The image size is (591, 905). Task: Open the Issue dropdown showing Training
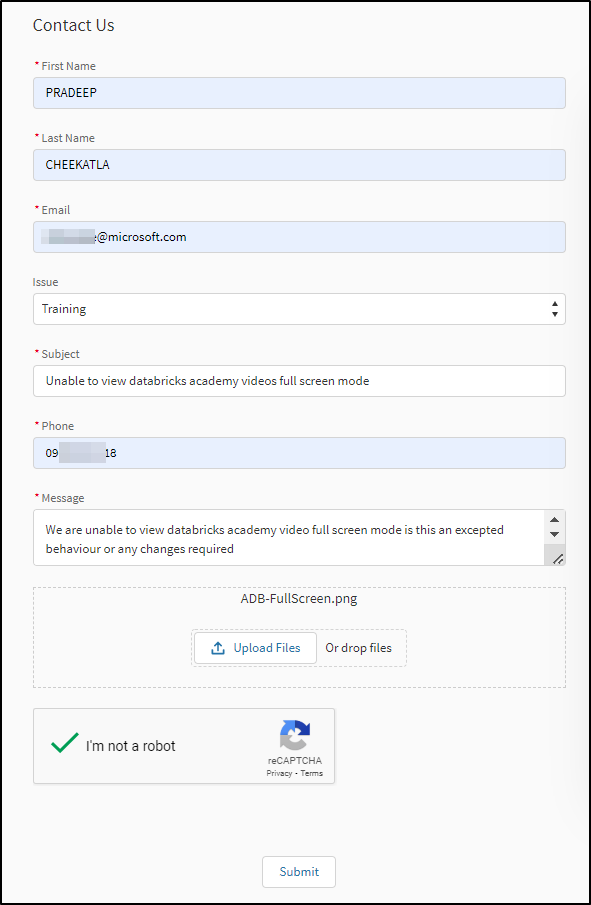300,309
